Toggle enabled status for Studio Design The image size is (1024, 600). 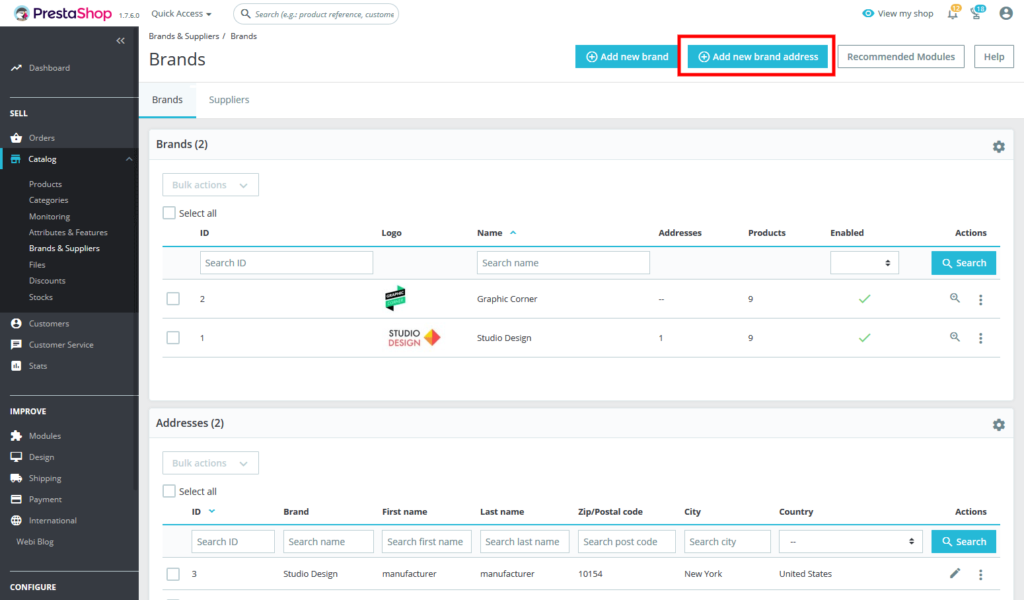click(x=864, y=338)
